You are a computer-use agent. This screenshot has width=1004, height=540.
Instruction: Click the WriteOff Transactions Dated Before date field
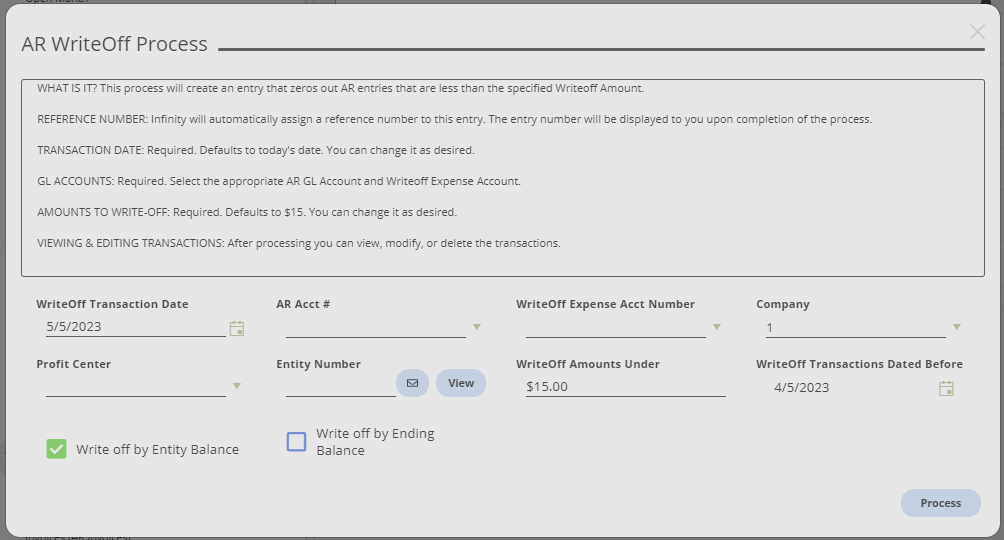(x=850, y=387)
